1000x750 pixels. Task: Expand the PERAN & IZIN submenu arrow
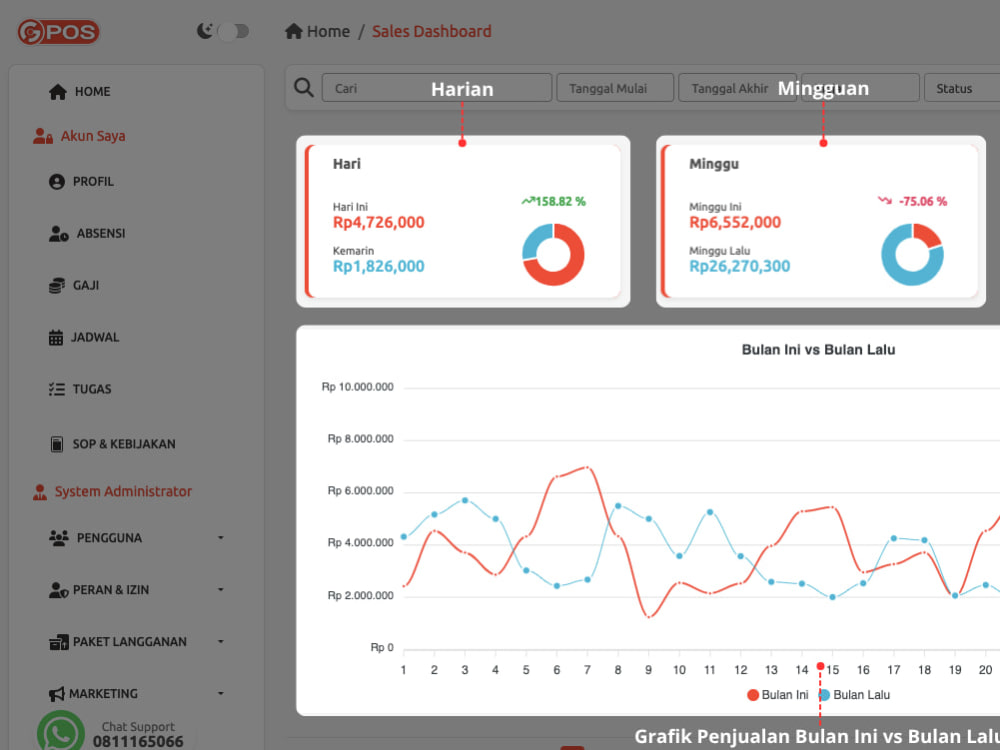click(221, 589)
